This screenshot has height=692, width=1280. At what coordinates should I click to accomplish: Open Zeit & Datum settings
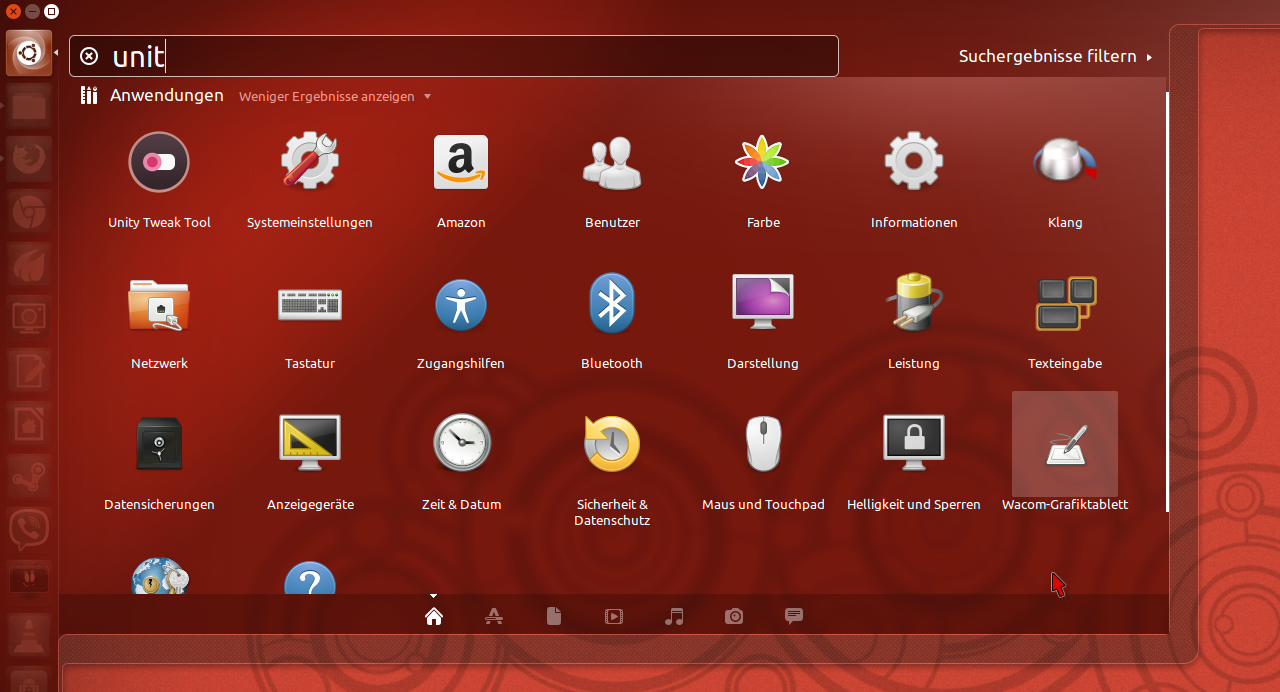point(461,443)
